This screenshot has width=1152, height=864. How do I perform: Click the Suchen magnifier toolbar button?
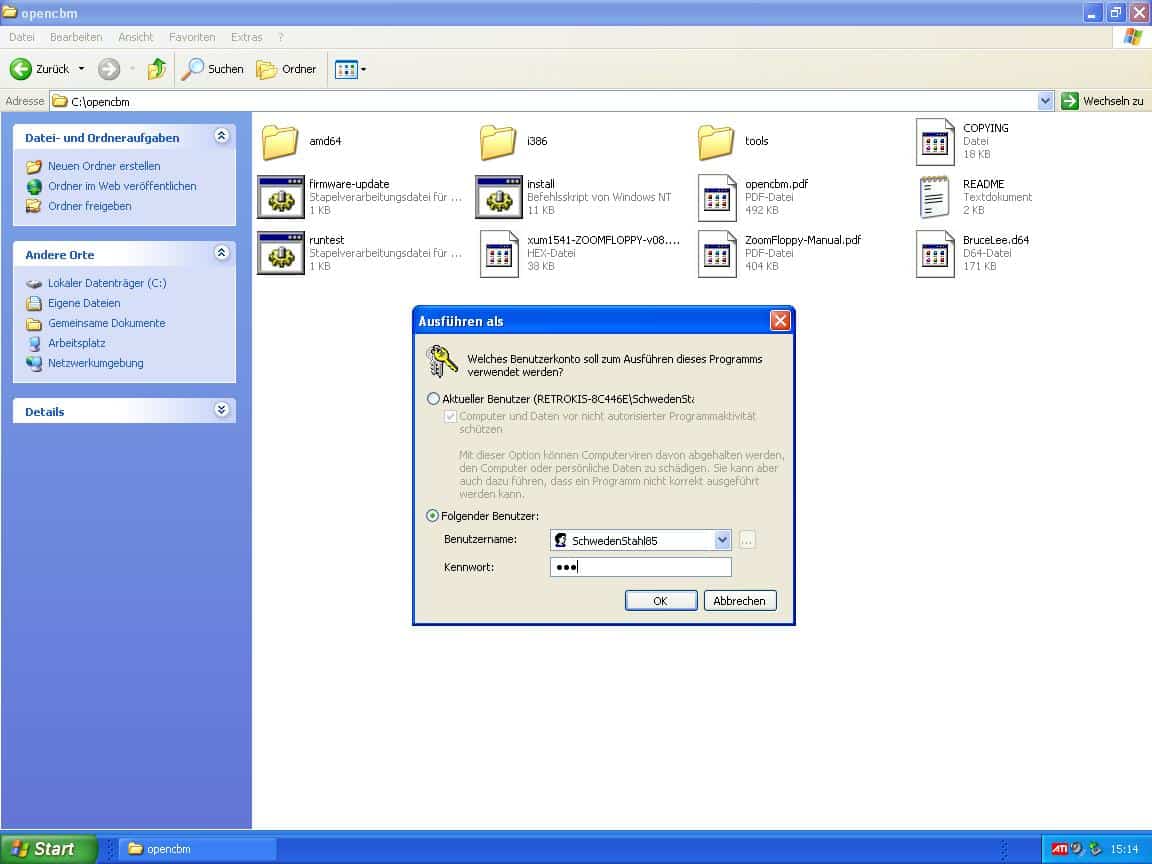point(212,69)
